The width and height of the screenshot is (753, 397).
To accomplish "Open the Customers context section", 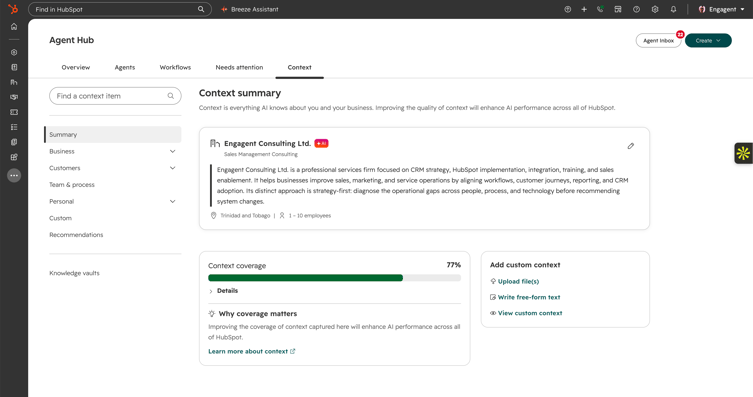I will click(65, 168).
